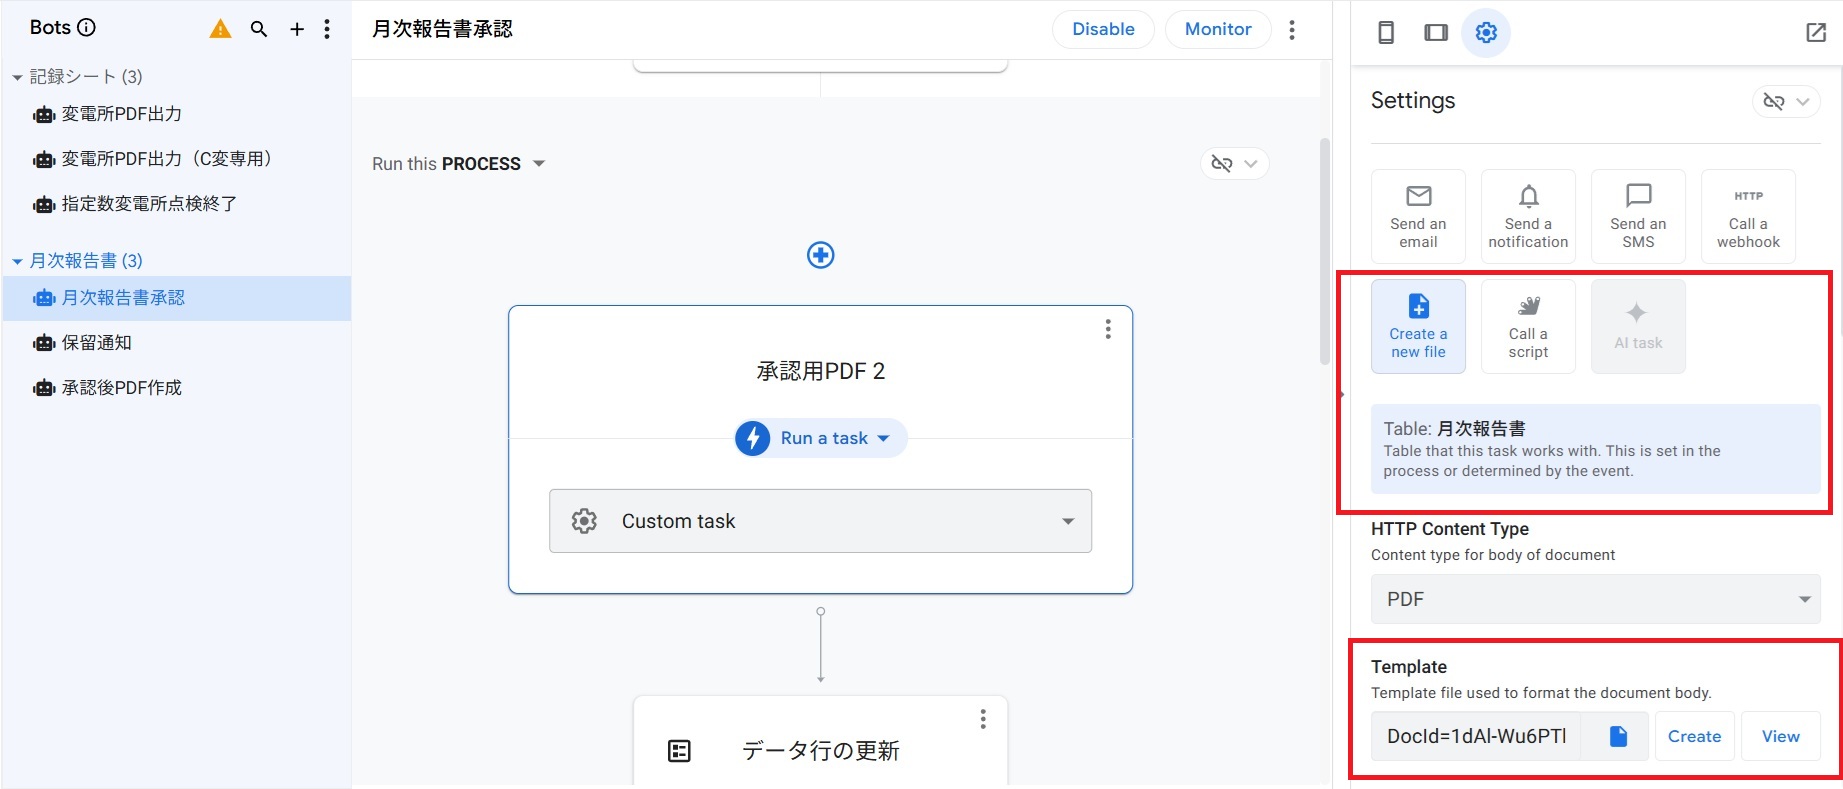This screenshot has width=1843, height=789.
Task: Choose Call a webhook task type
Action: (1748, 216)
